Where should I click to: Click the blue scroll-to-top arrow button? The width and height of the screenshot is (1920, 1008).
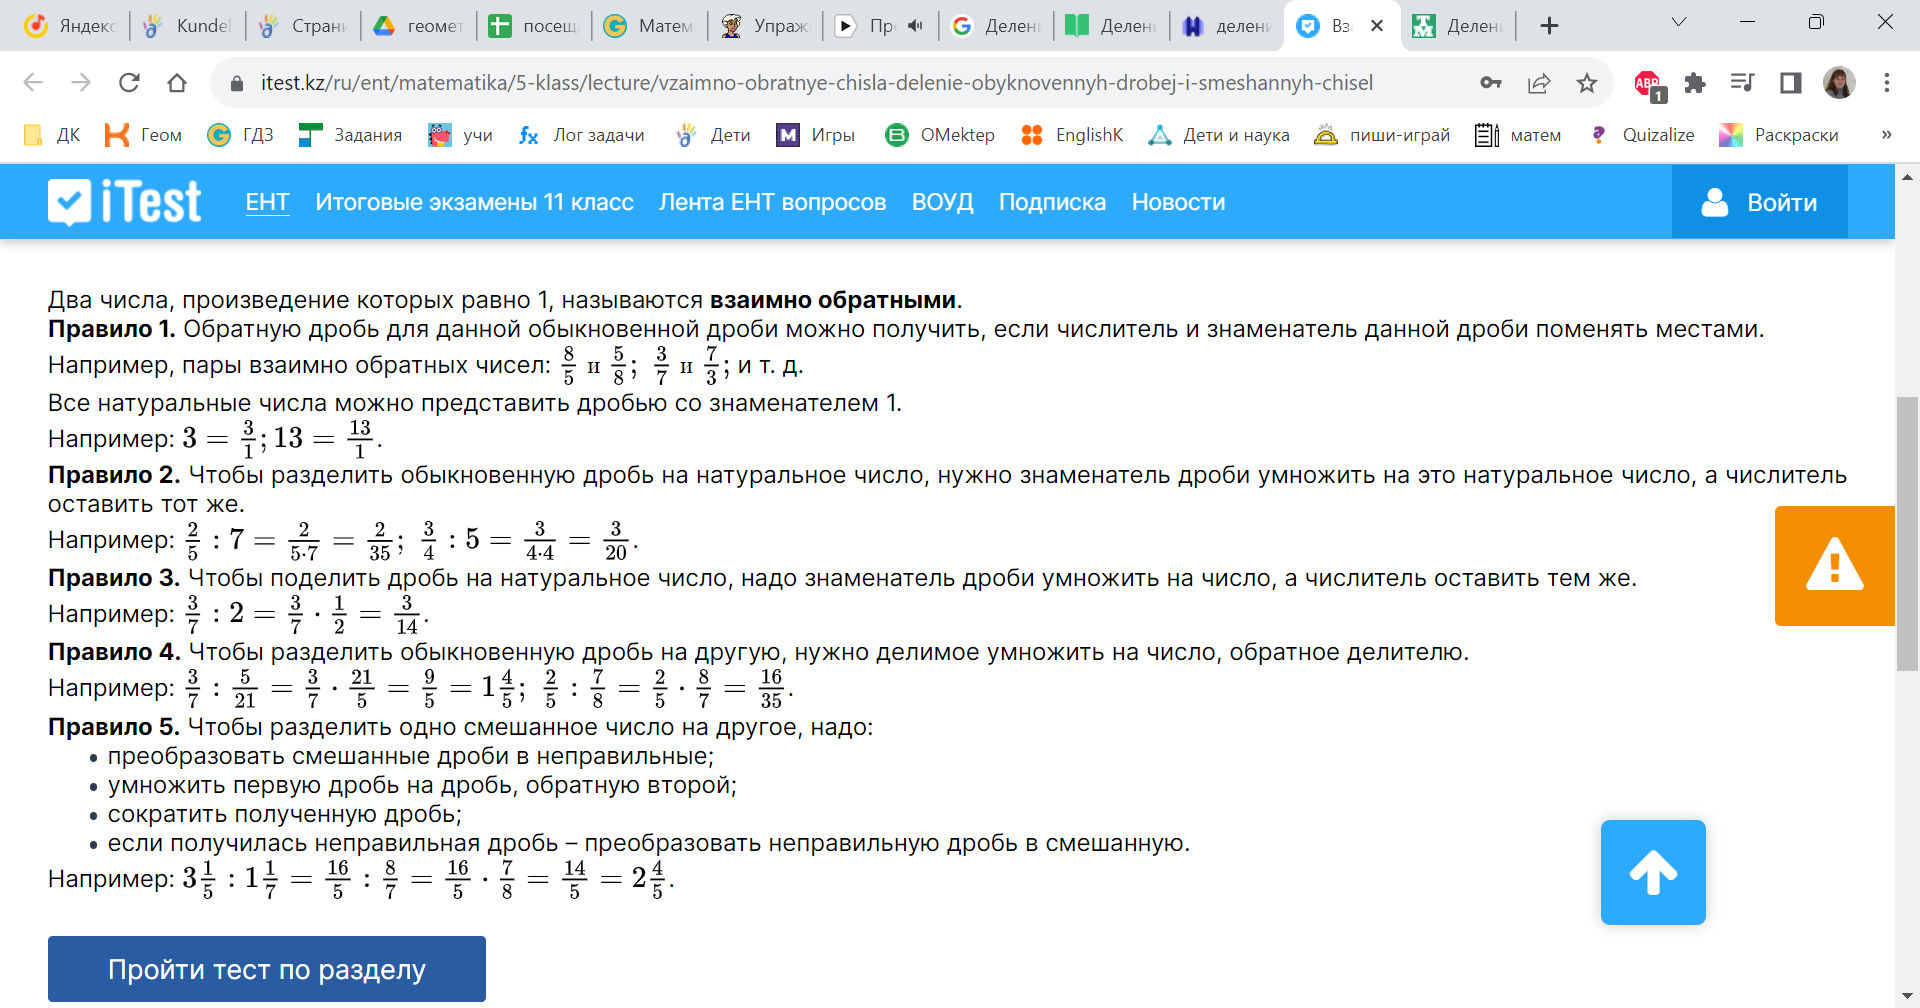pyautogui.click(x=1653, y=872)
